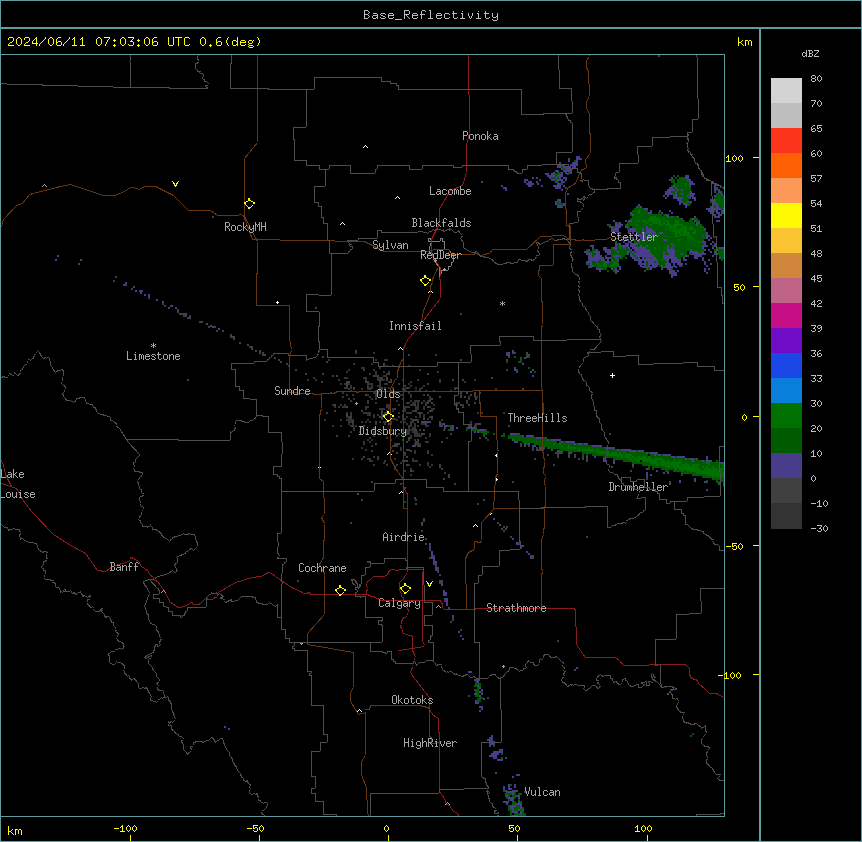This screenshot has width=862, height=842.
Task: Click the Olds label
Action: pos(388,394)
